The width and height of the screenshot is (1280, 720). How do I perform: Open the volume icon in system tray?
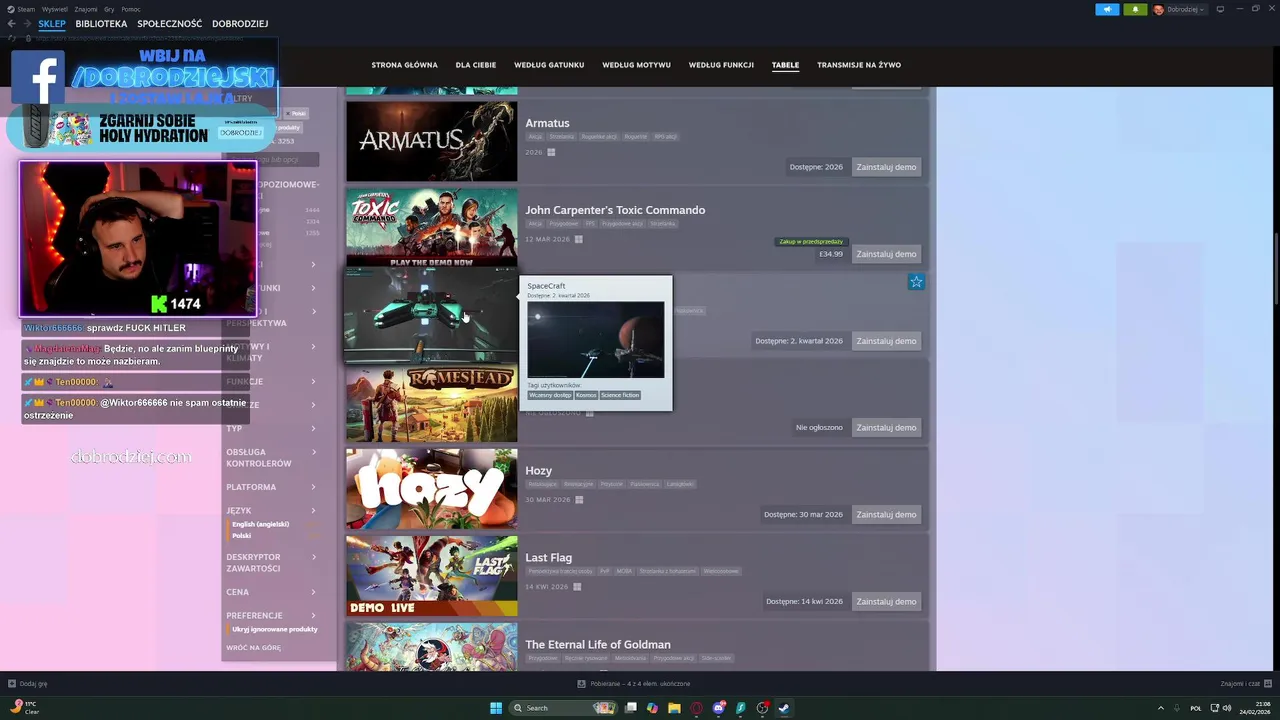[1227, 708]
